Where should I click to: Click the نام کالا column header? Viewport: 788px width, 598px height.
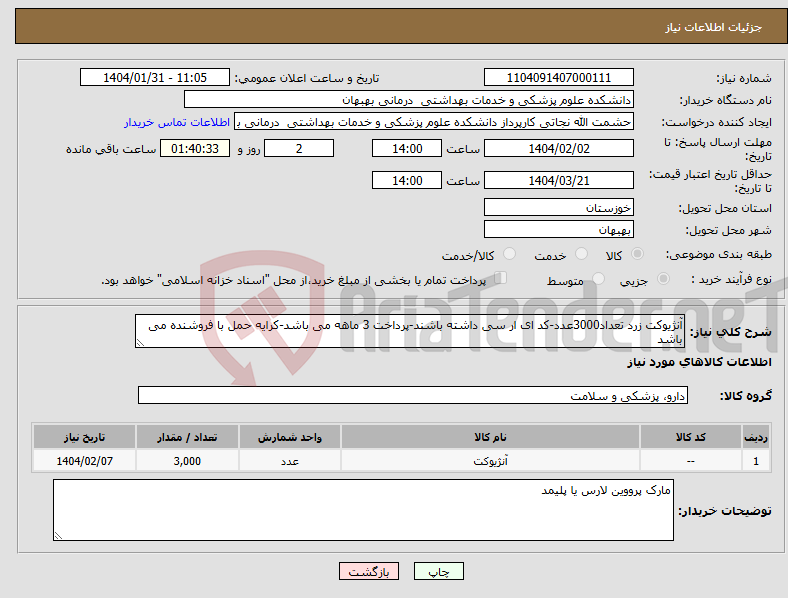pyautogui.click(x=490, y=437)
